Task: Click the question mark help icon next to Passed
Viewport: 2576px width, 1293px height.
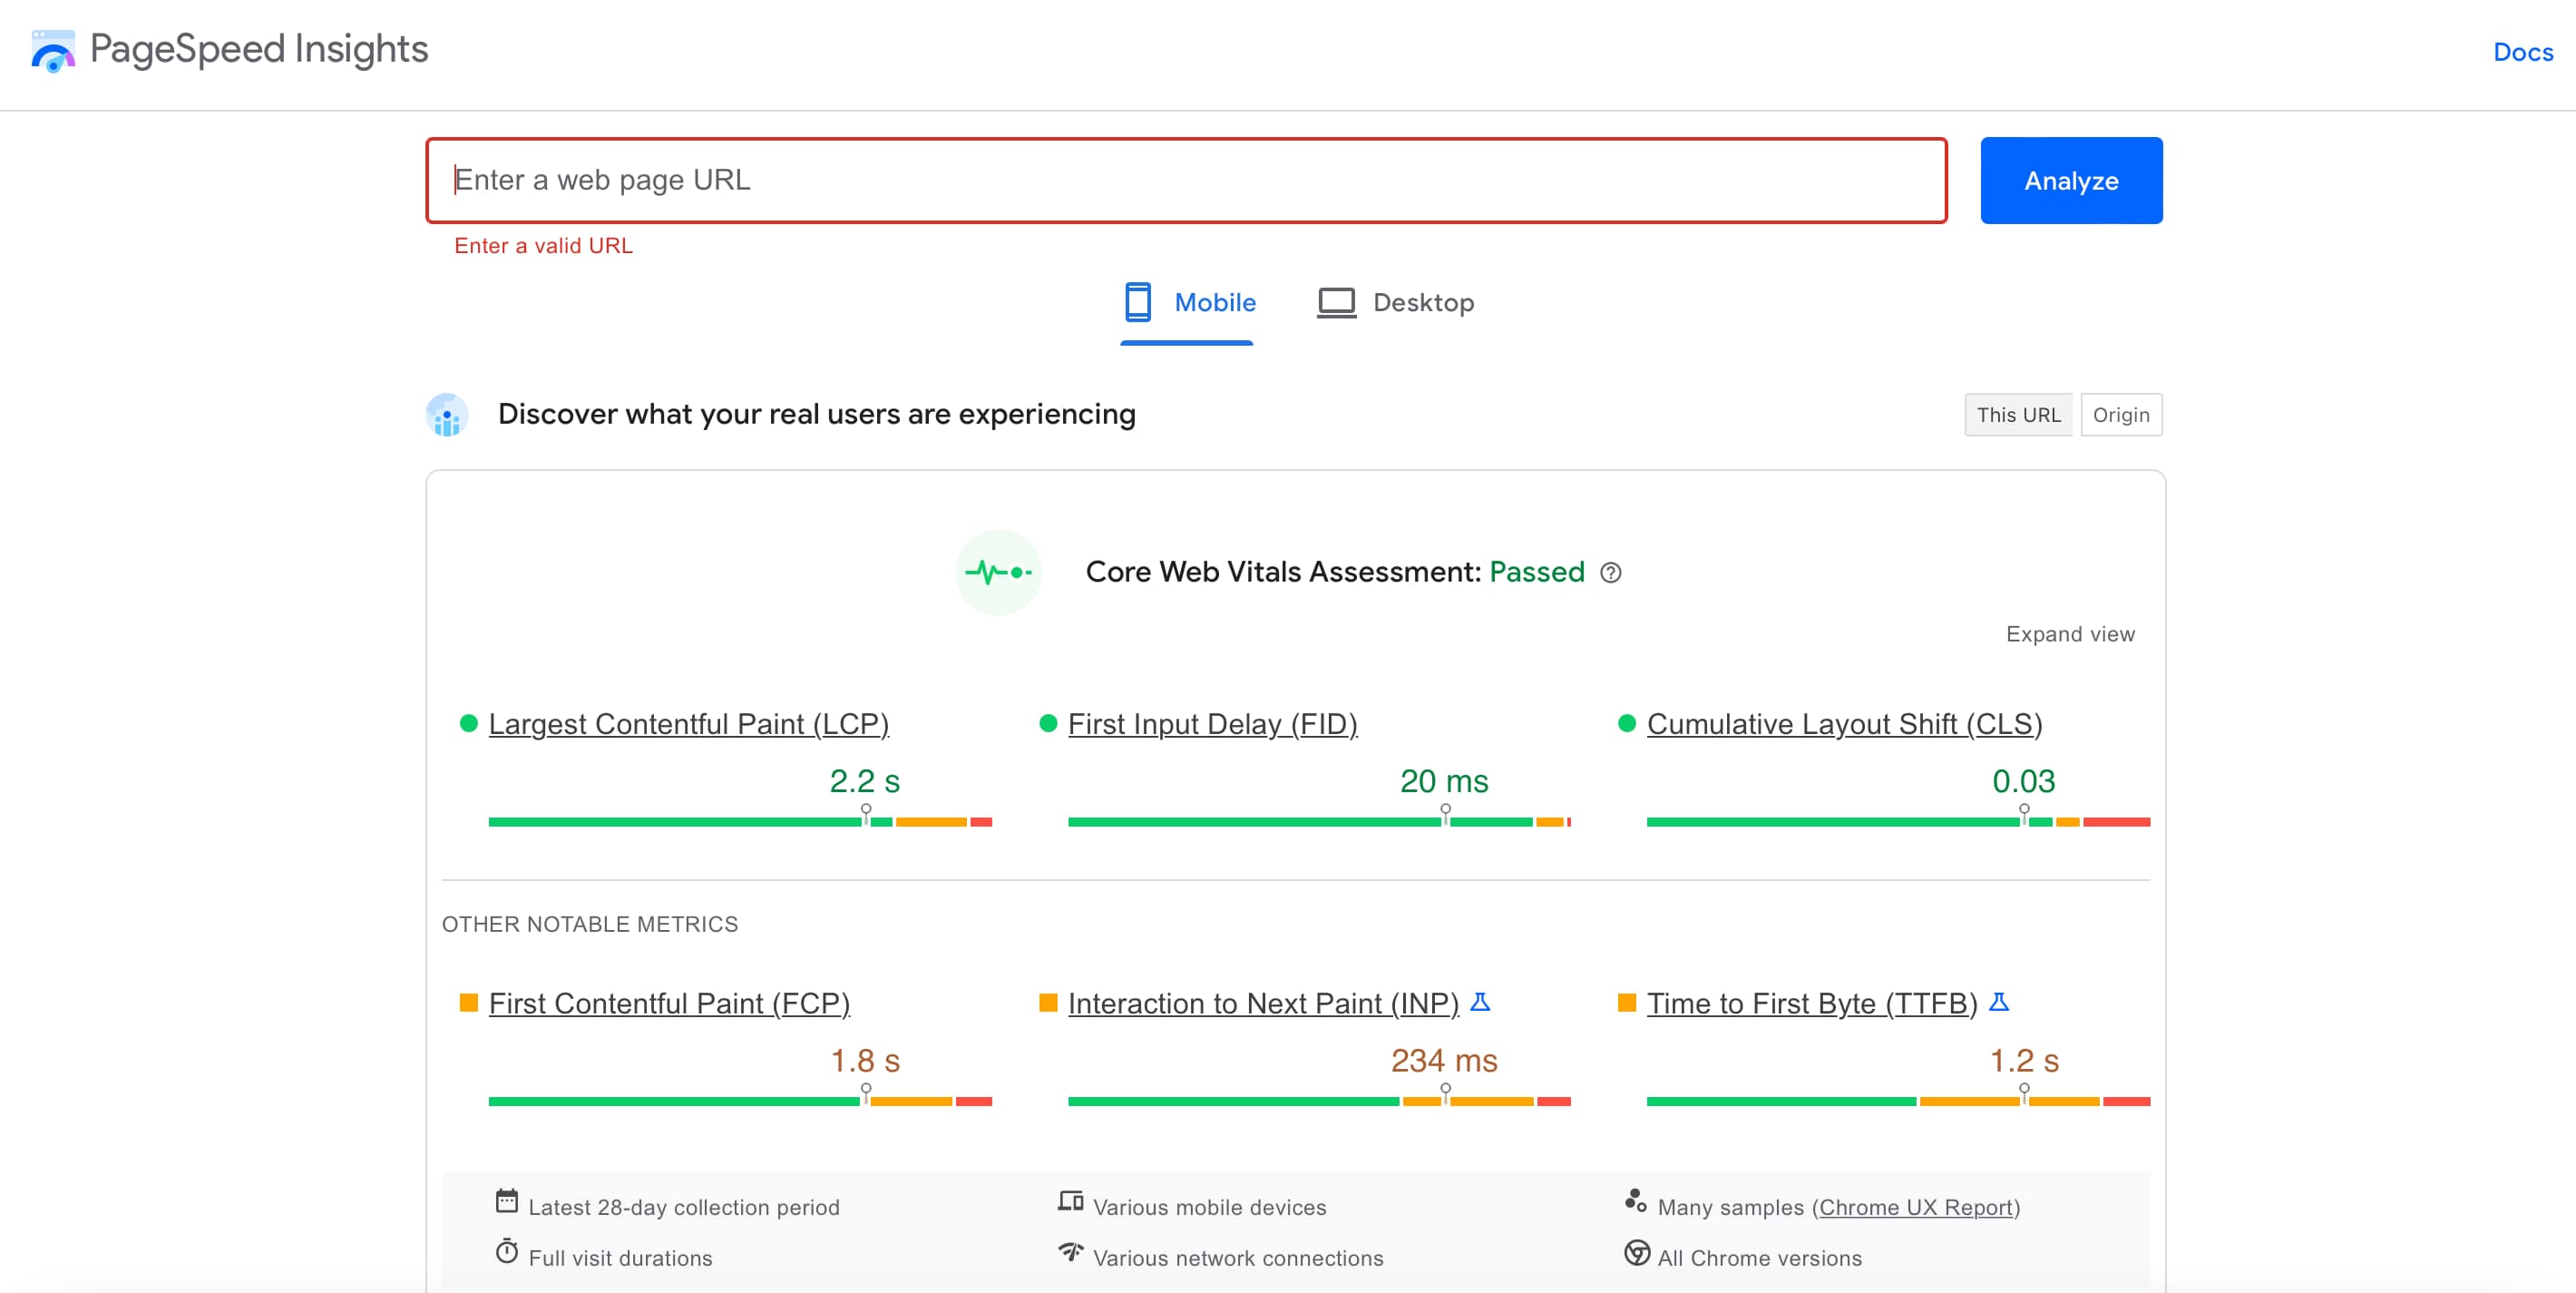Action: tap(1612, 573)
